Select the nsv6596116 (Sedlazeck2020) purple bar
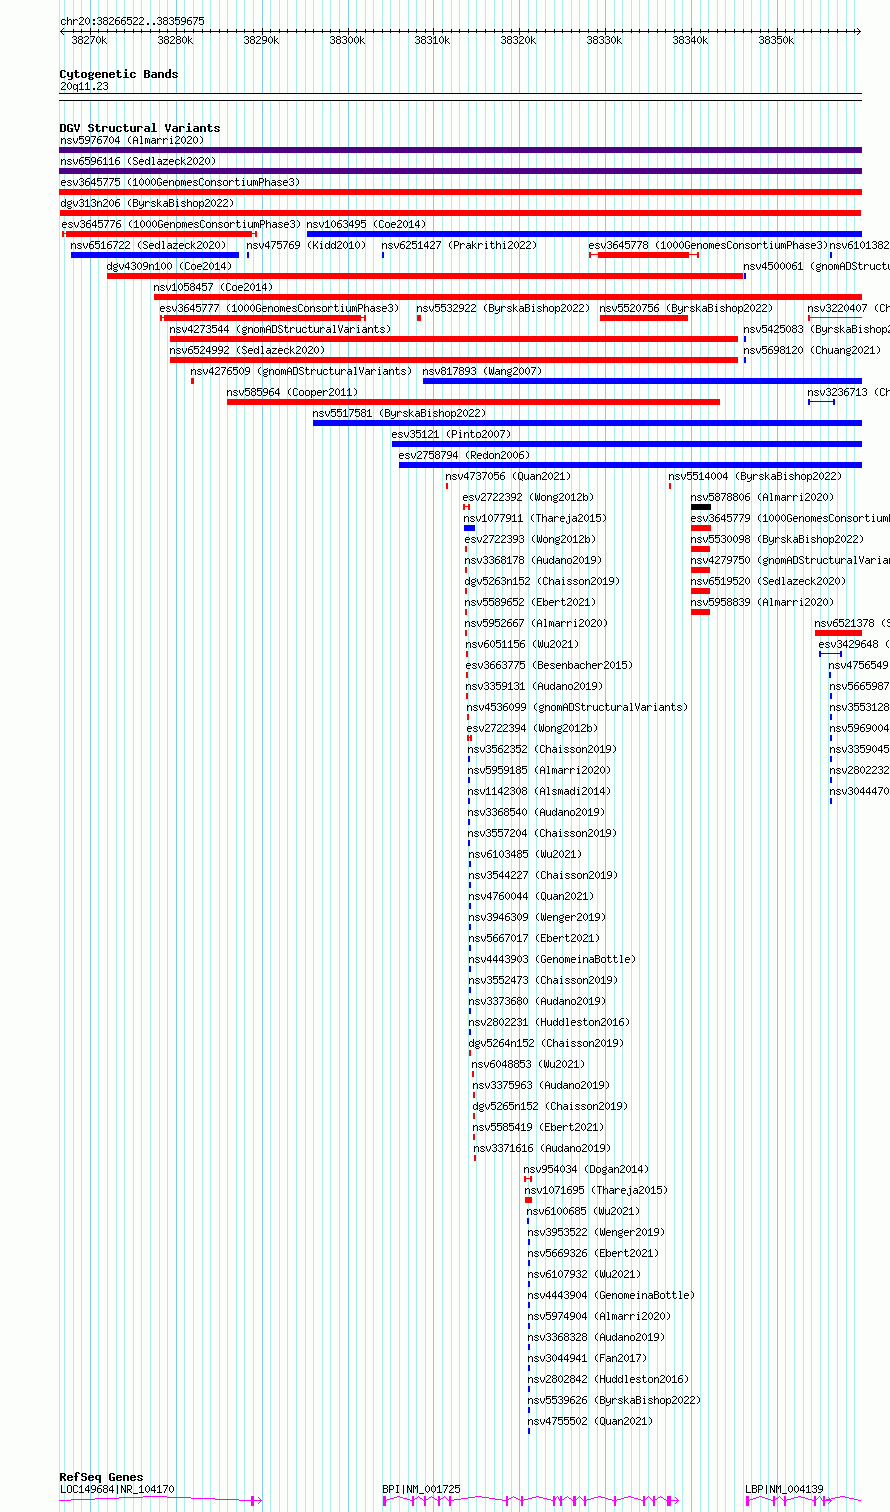The height and width of the screenshot is (1512, 890). (x=460, y=171)
